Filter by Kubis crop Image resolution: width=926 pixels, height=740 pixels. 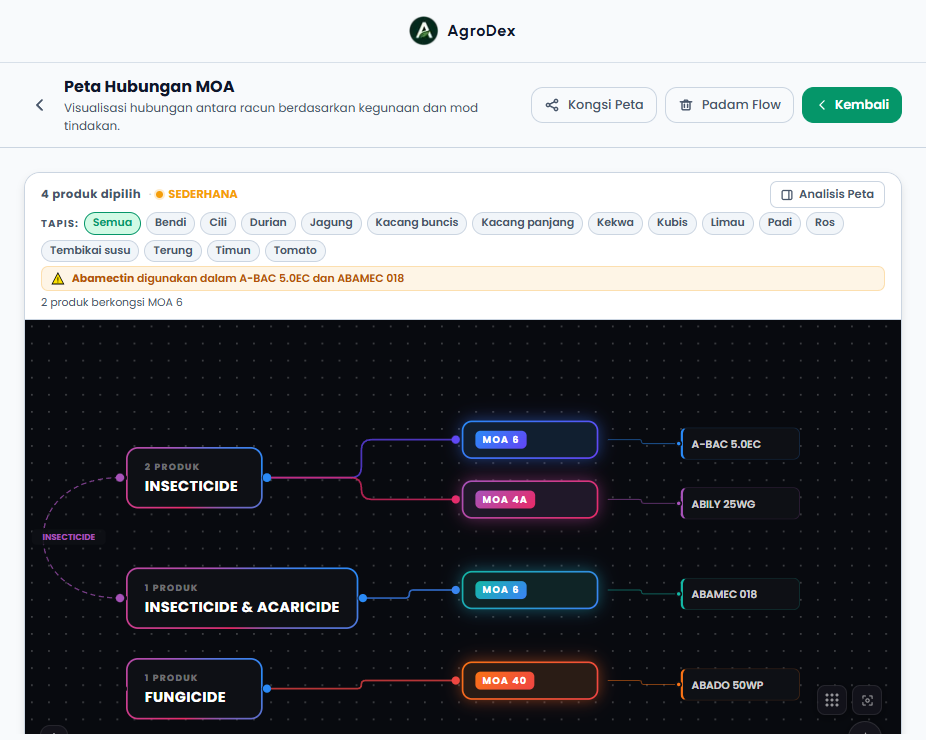pyautogui.click(x=672, y=223)
